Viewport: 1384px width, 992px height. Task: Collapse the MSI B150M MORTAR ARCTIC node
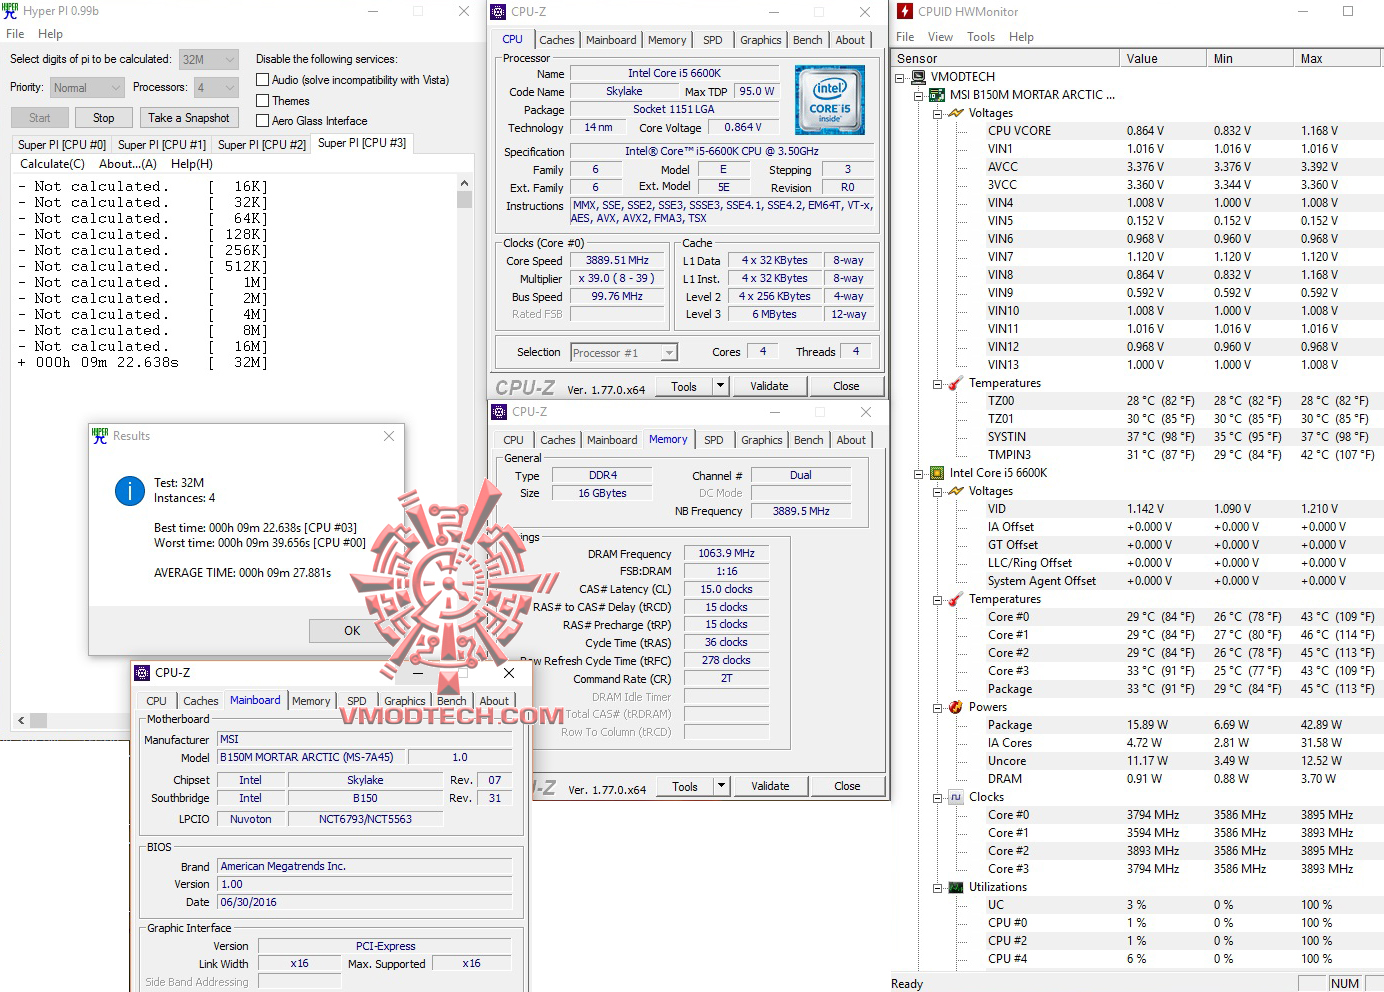[919, 95]
